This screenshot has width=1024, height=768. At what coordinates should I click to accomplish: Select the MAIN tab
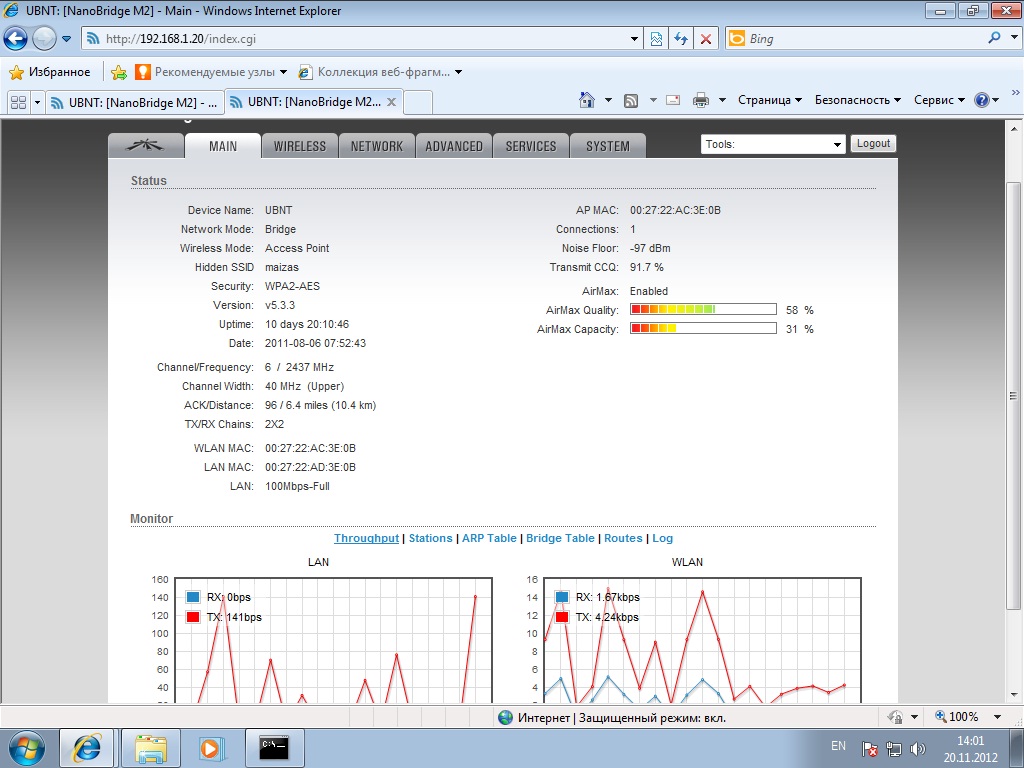tap(223, 146)
